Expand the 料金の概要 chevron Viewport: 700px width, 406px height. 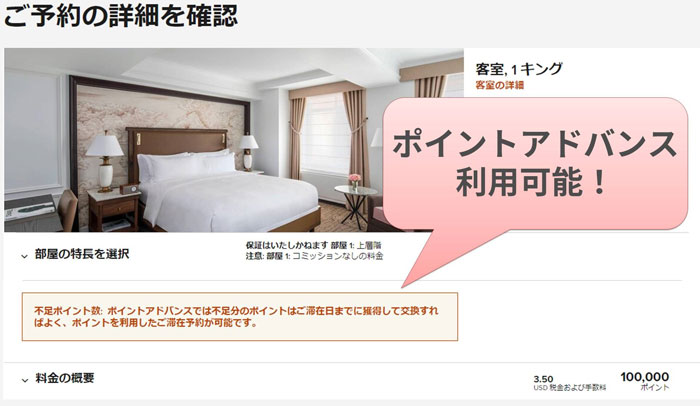(25, 380)
